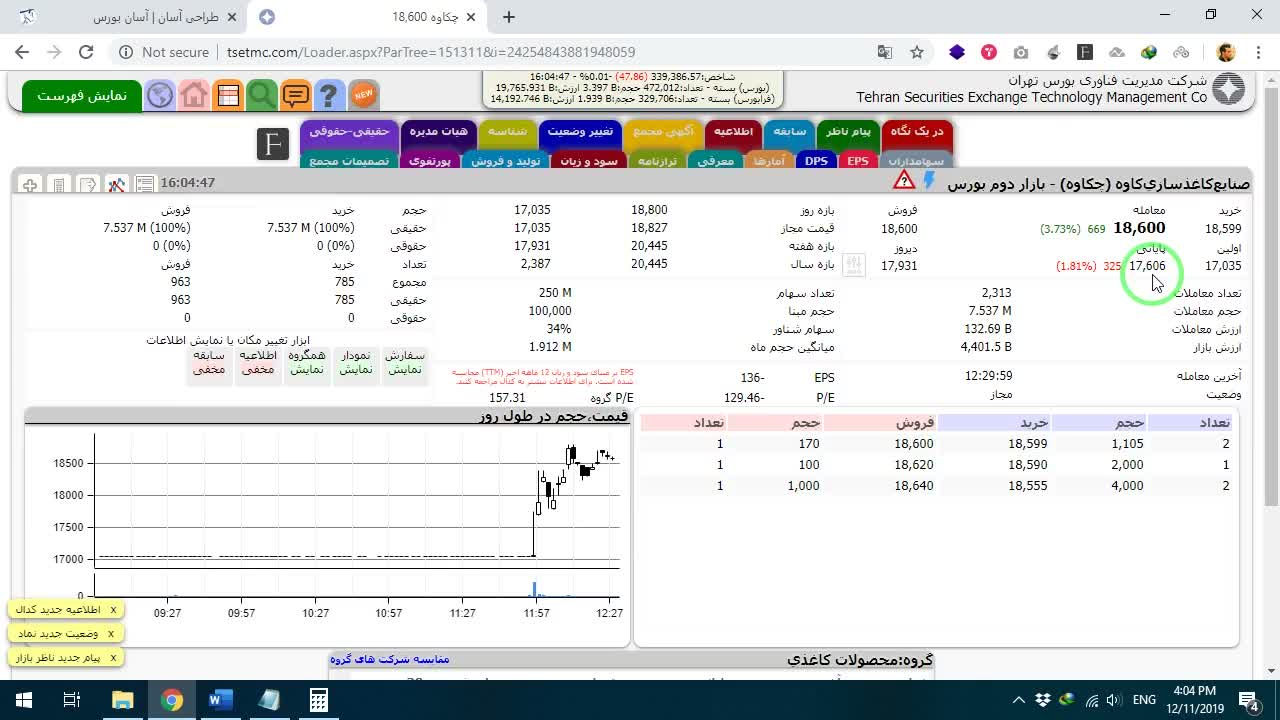Click the 18,640 sell price cell

[x=914, y=486]
